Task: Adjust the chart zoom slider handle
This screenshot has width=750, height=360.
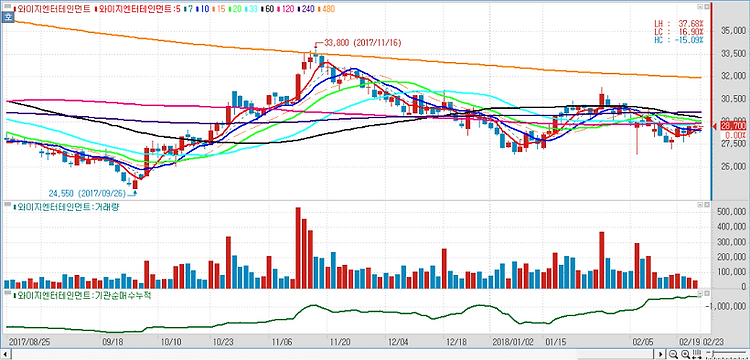Action: (x=713, y=353)
